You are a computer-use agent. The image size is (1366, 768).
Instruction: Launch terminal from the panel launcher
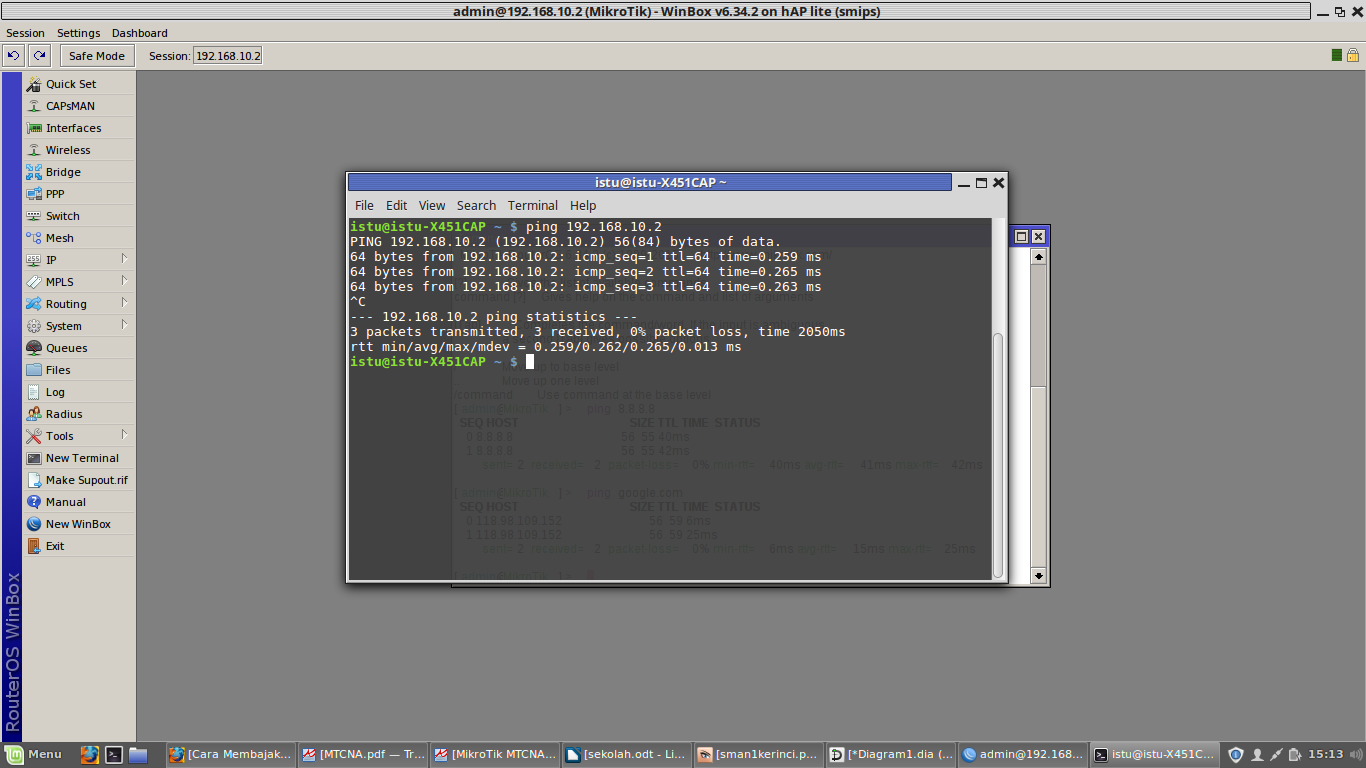[x=114, y=754]
